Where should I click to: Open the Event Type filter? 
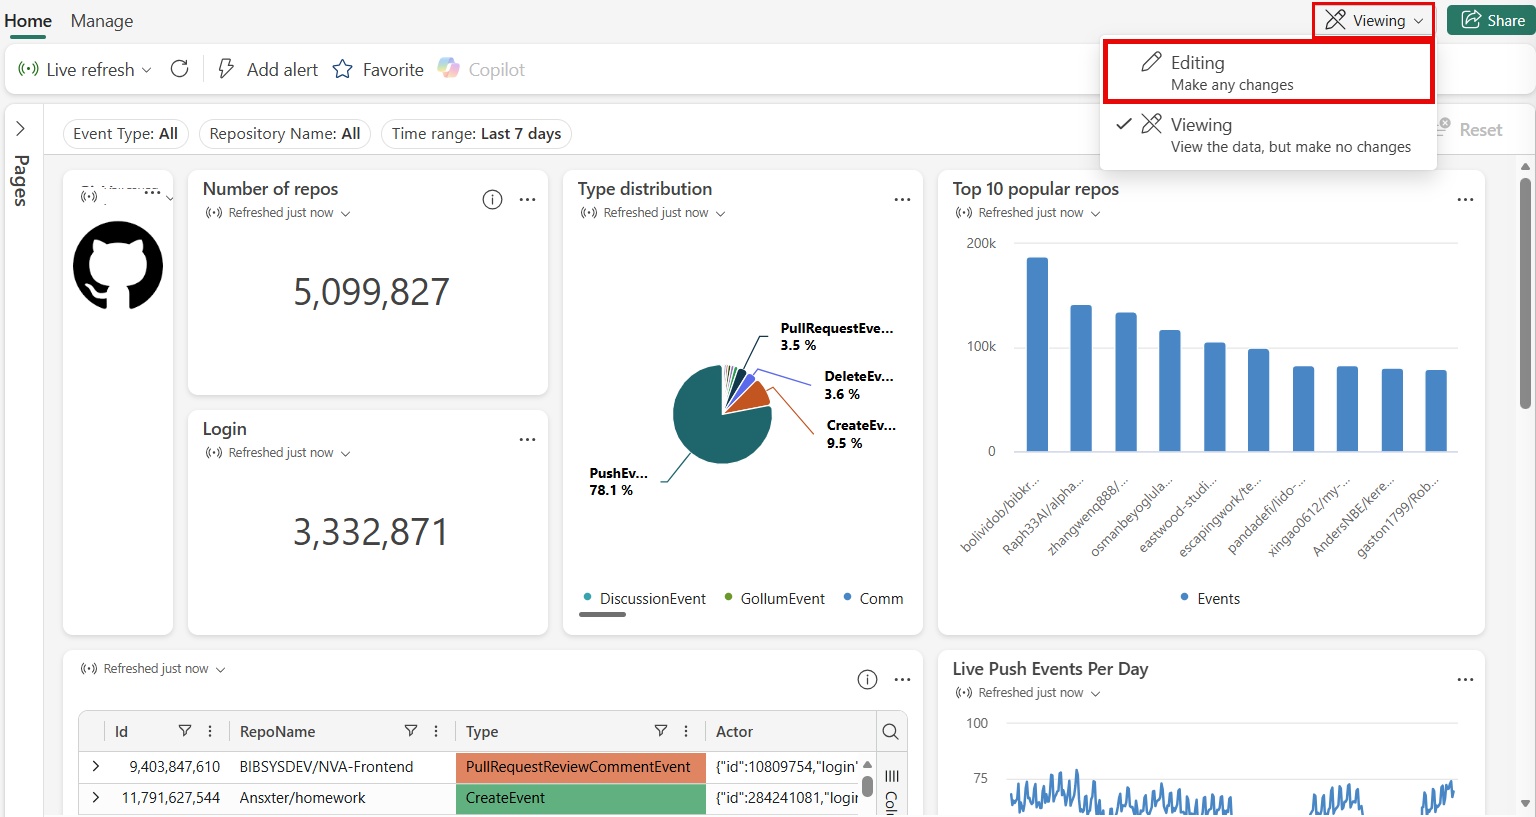tap(125, 134)
